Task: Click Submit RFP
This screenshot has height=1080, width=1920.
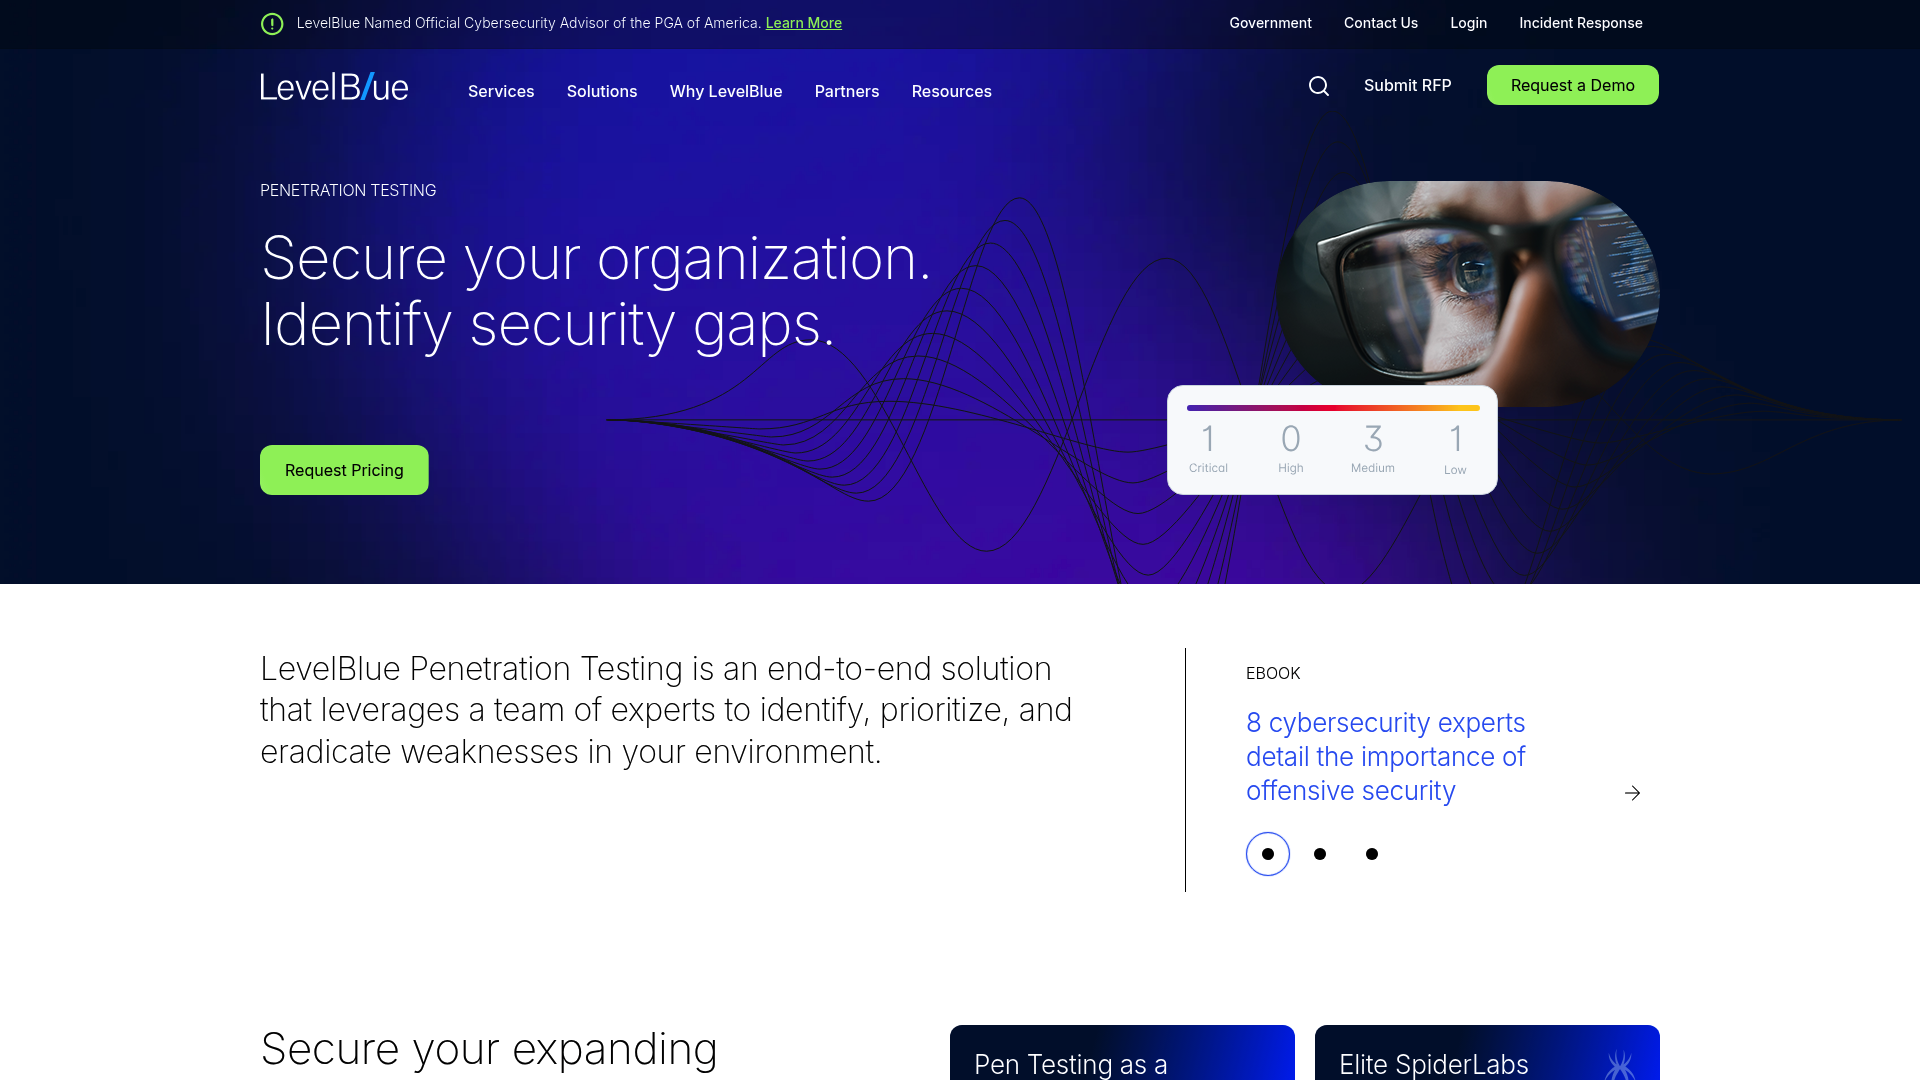Action: coord(1407,85)
